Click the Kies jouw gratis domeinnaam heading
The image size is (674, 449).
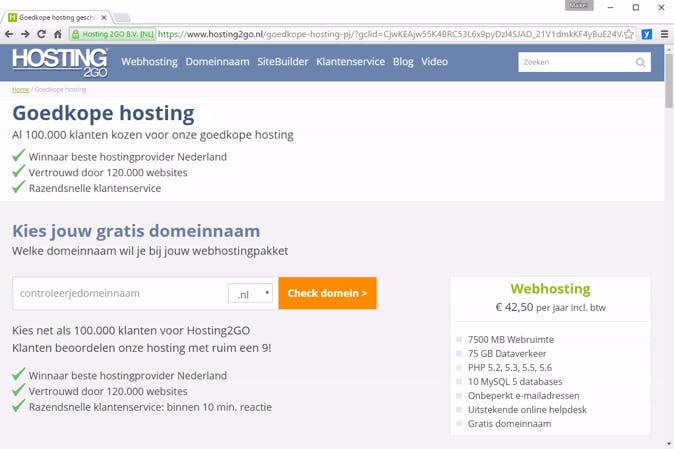[x=136, y=231]
